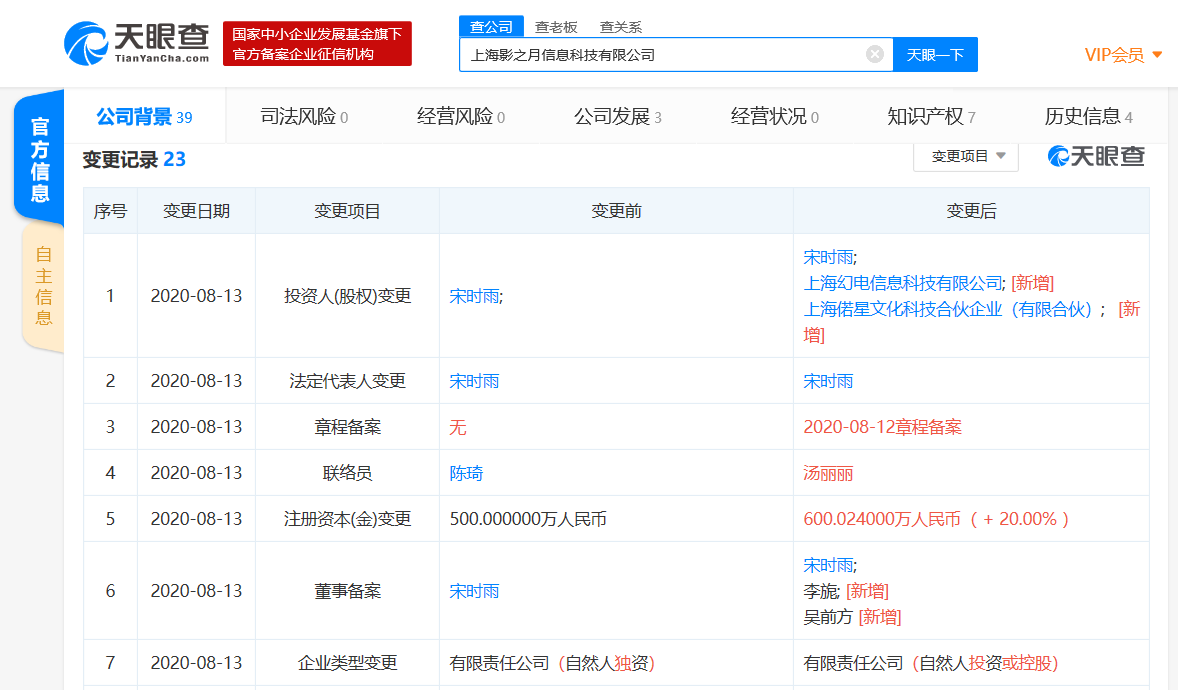
Task: Open the 上海幻电信息科技有限公司 link
Action: pyautogui.click(x=903, y=283)
